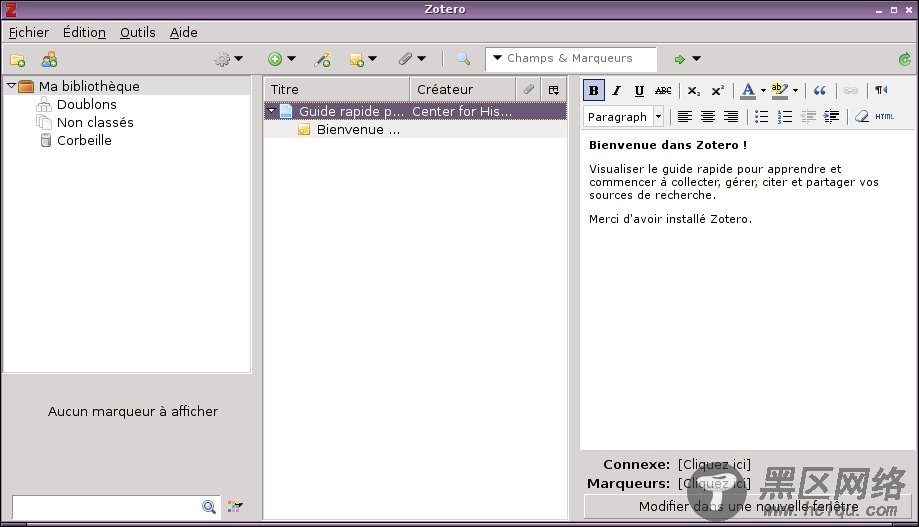Toggle Bold formatting in note editor

coord(594,90)
